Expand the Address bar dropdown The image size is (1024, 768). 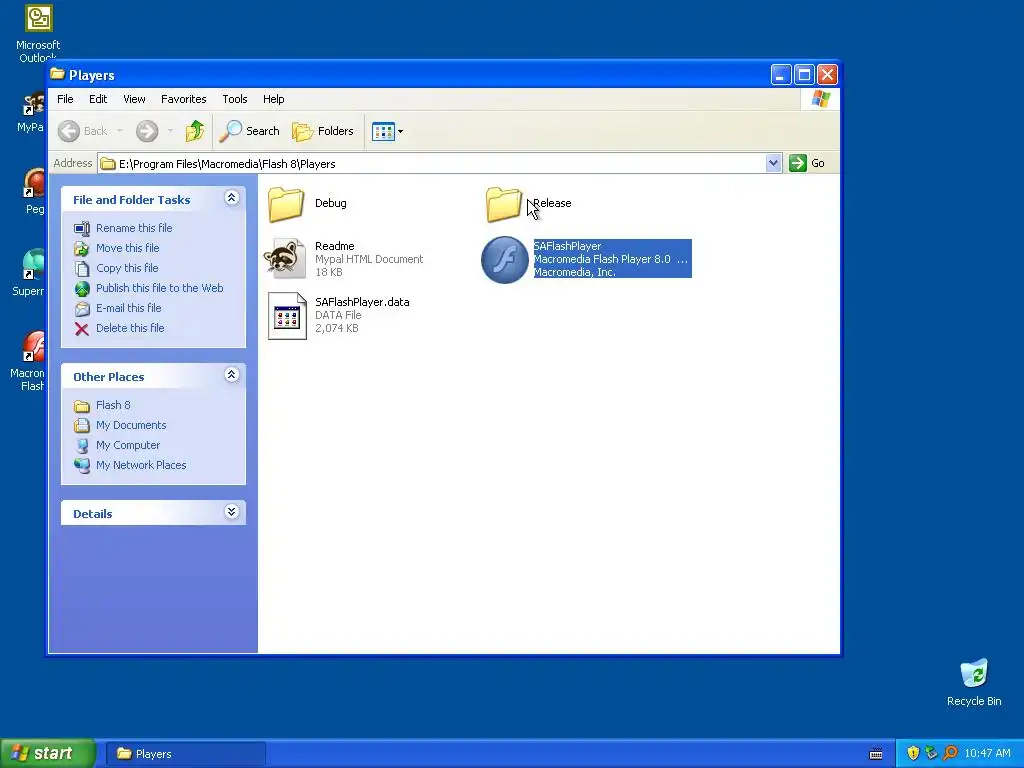coord(773,163)
